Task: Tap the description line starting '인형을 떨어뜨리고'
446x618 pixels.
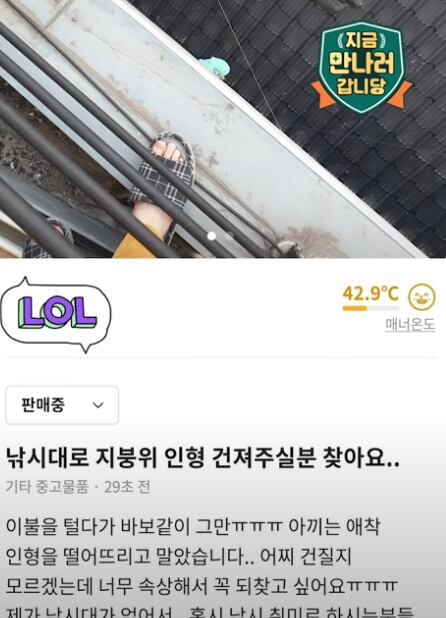Action: [x=178, y=556]
